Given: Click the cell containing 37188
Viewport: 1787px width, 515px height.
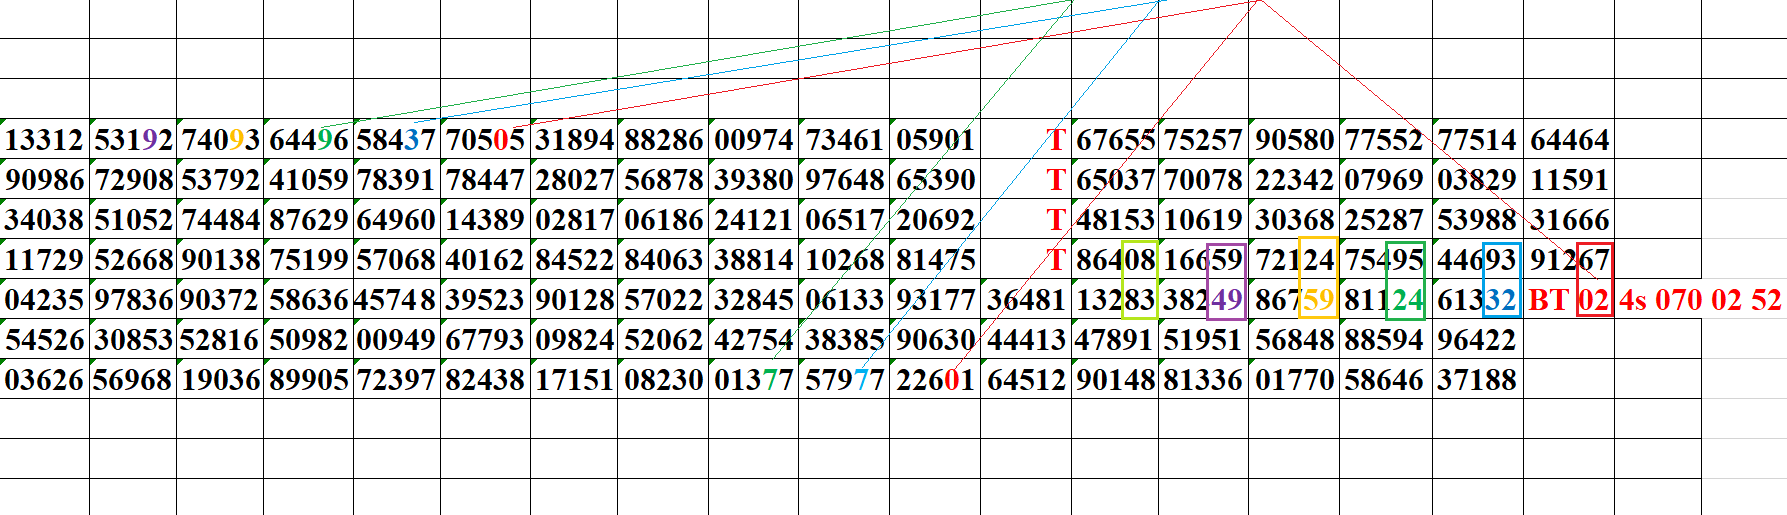Looking at the screenshot, I should click(x=1476, y=380).
